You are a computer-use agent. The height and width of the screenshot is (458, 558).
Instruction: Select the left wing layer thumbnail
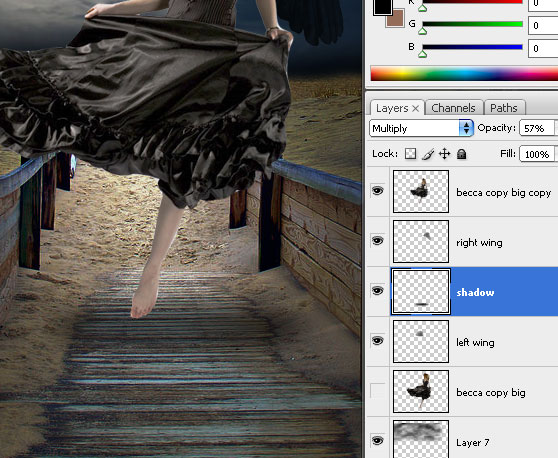pyautogui.click(x=421, y=342)
